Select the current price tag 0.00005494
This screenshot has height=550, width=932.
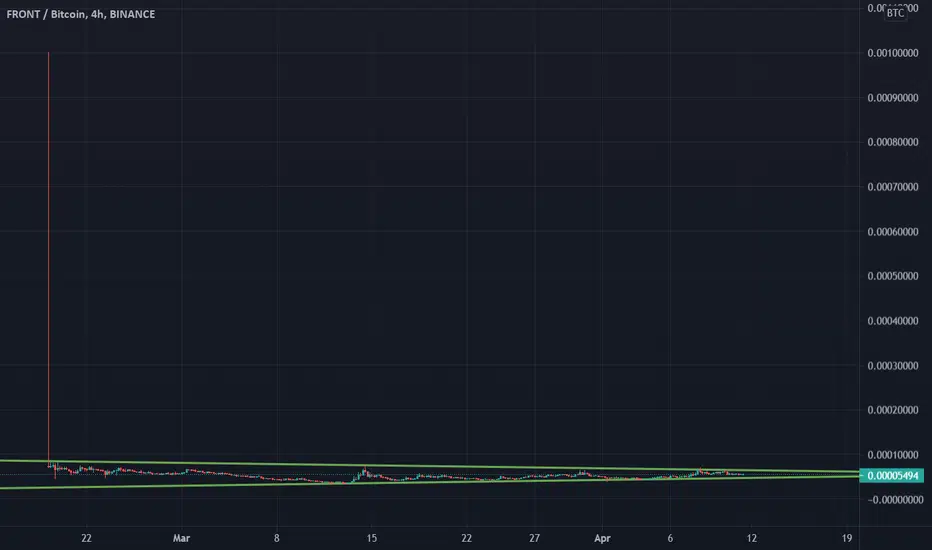[x=892, y=476]
